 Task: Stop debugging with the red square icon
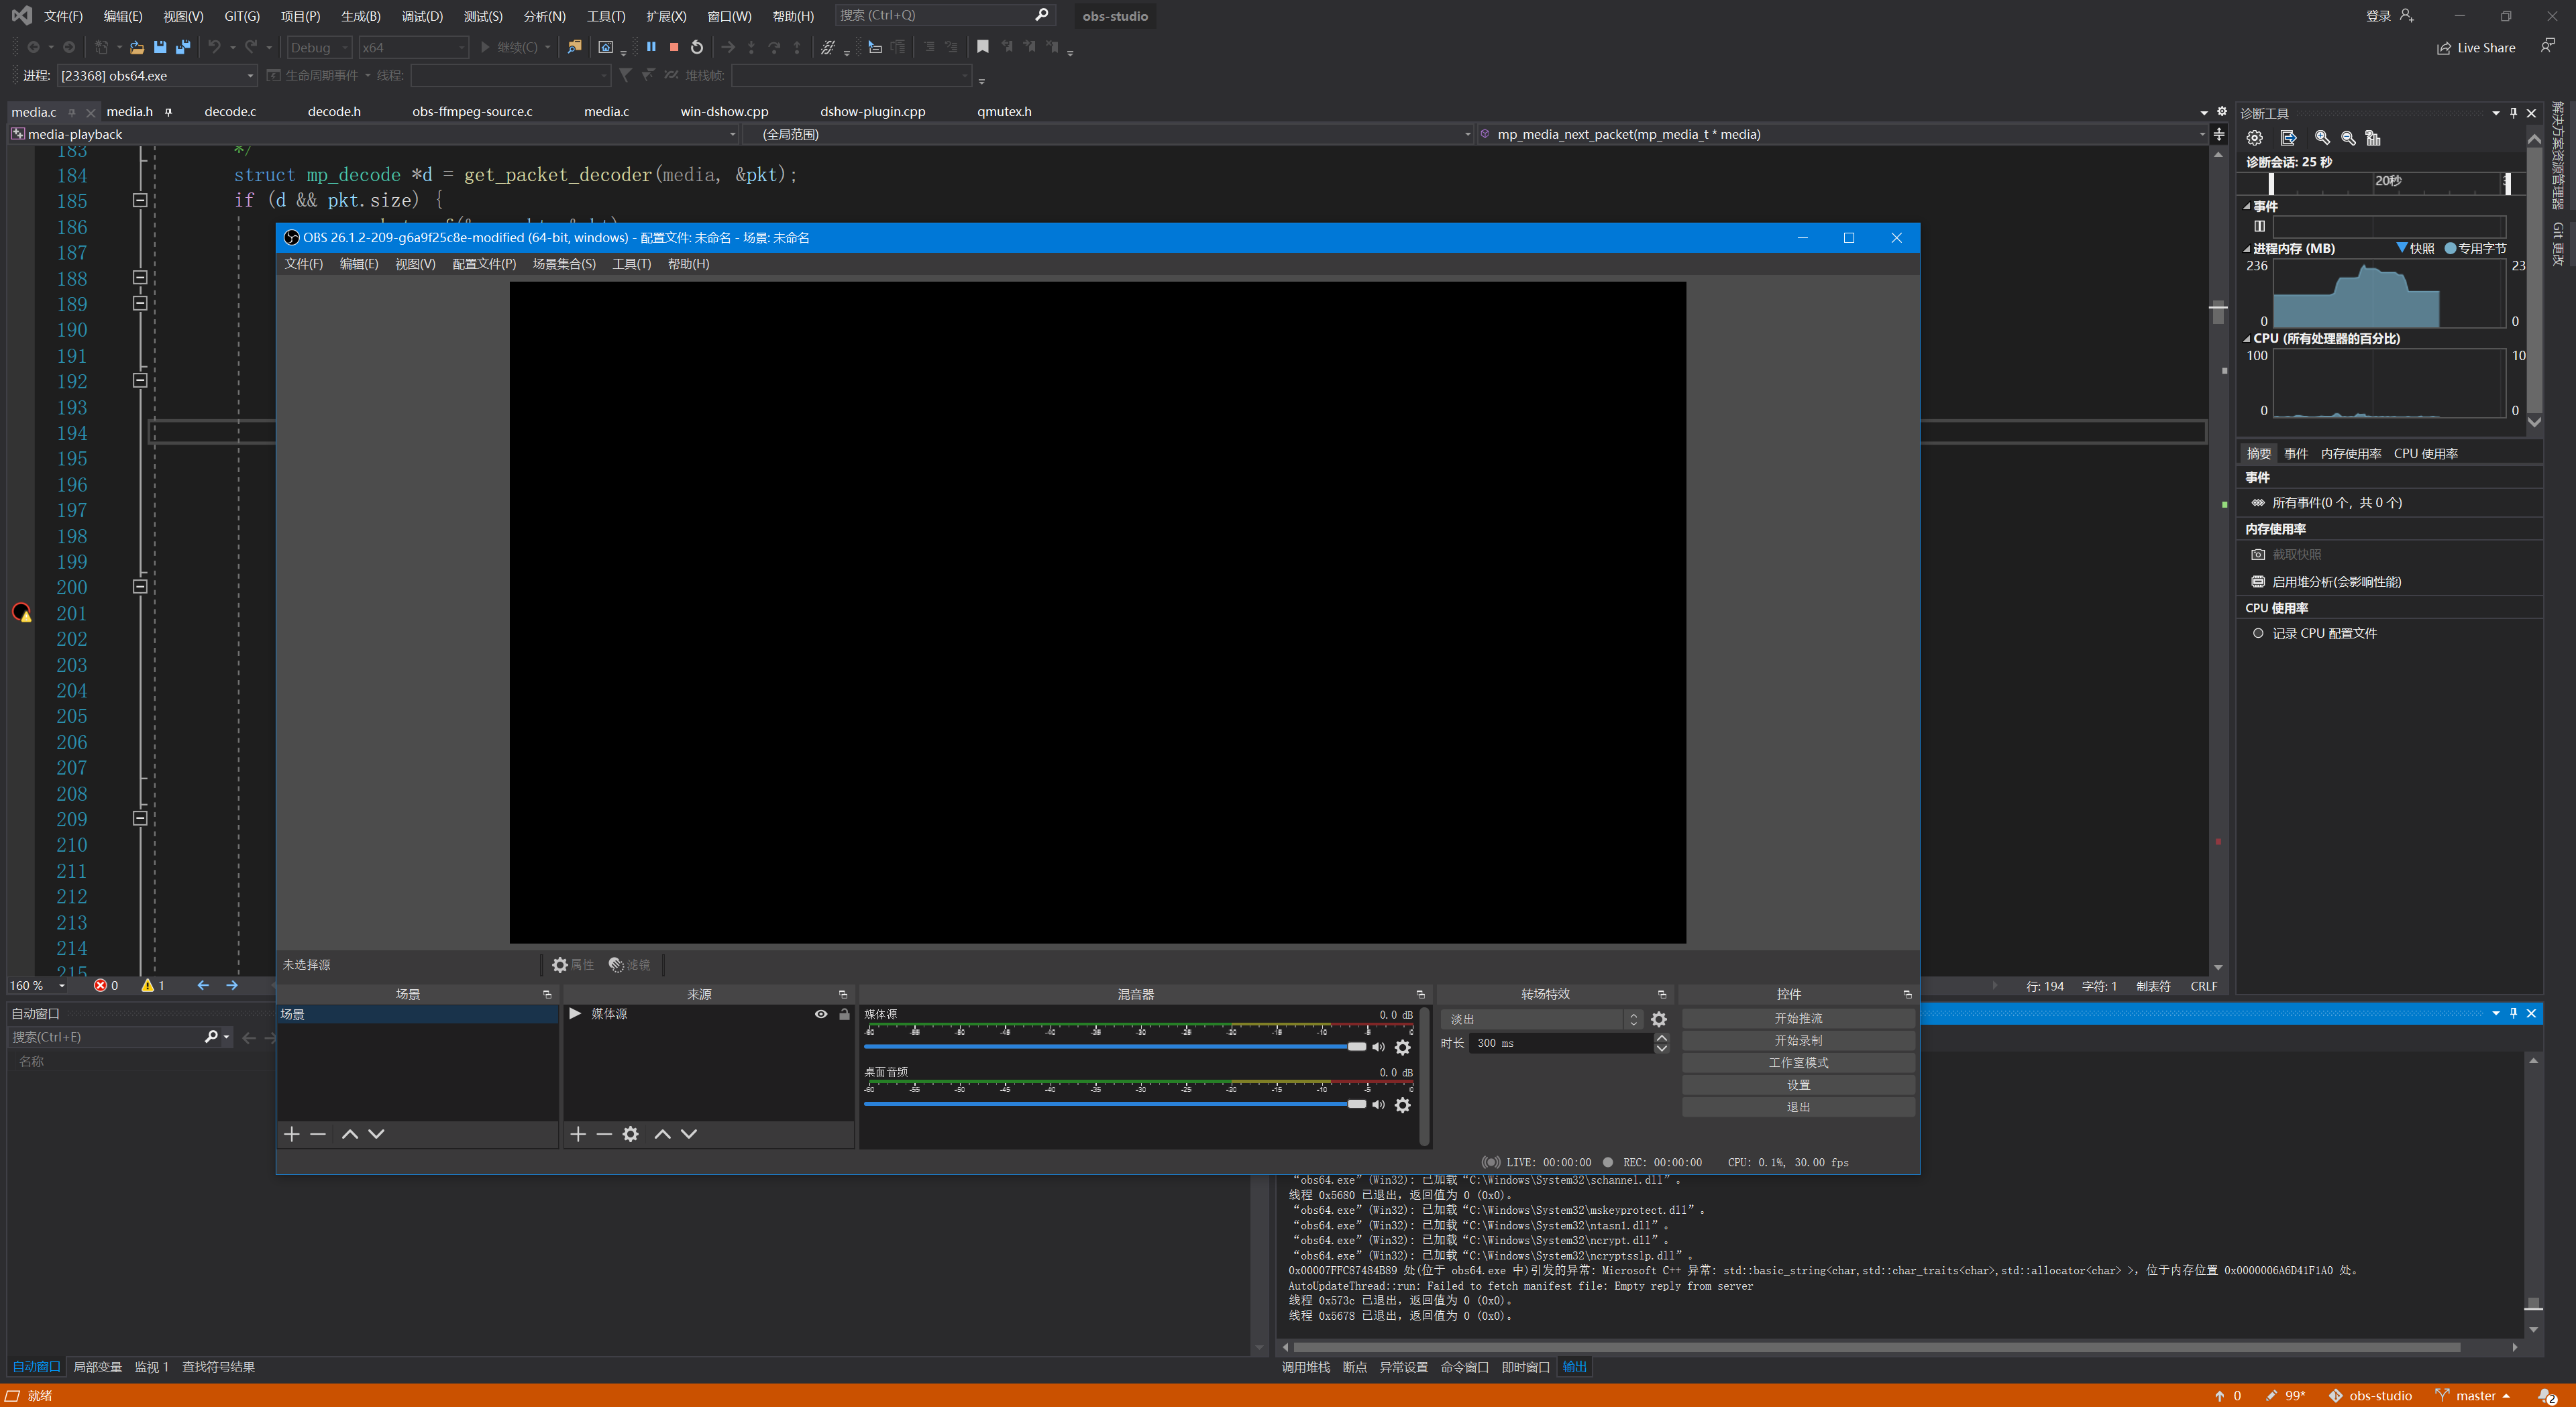(673, 47)
